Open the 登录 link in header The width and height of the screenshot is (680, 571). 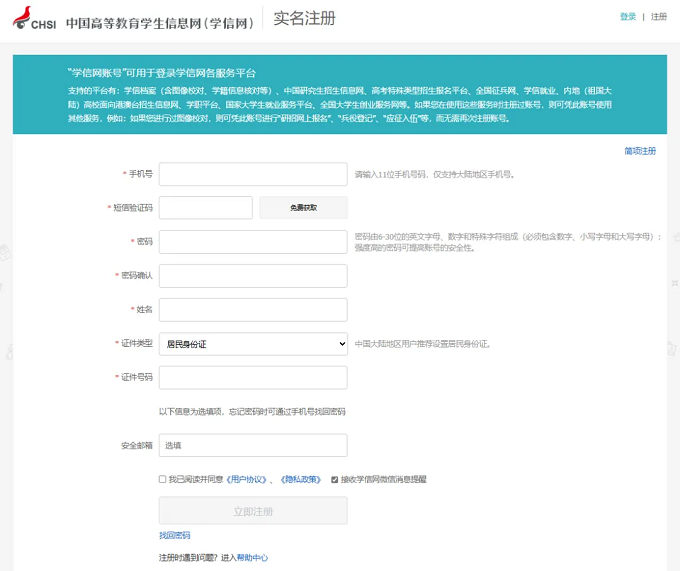pyautogui.click(x=628, y=17)
